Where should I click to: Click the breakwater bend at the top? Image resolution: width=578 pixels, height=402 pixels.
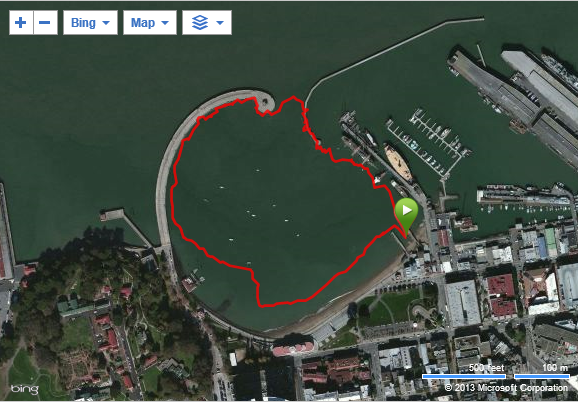311,92
